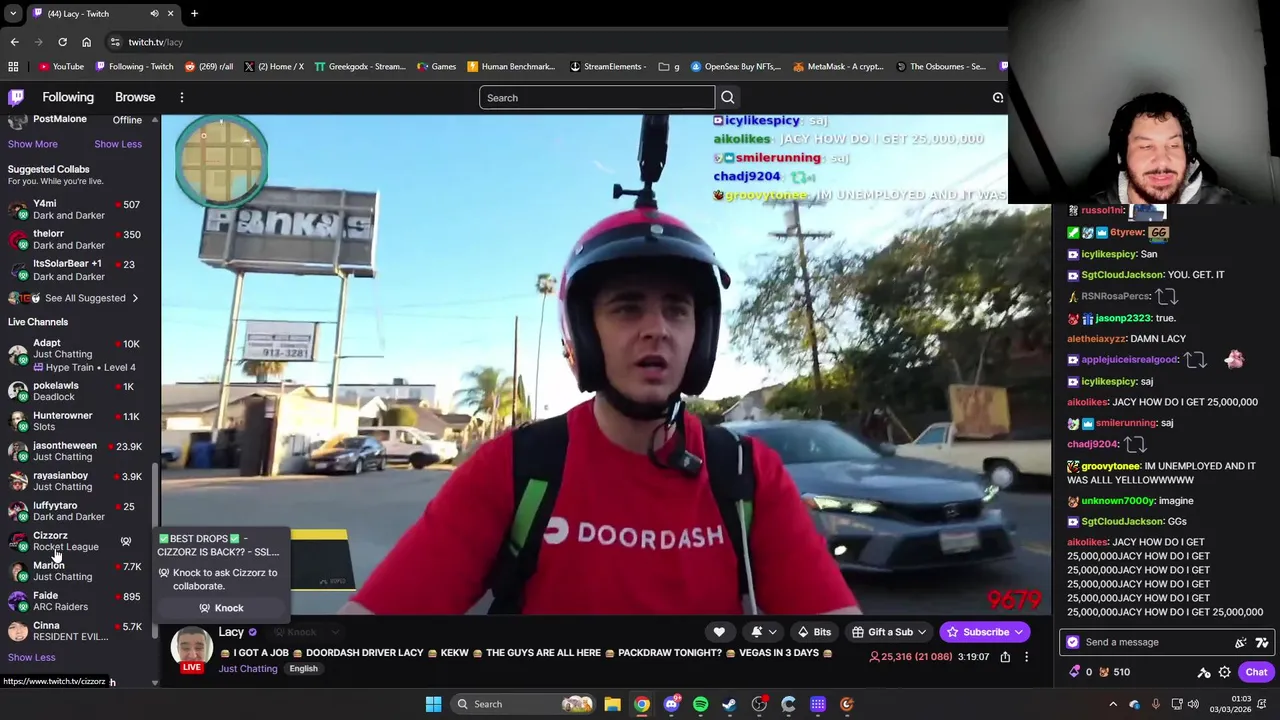1280x720 pixels.
Task: Open stream options three-dot menu
Action: [x=1026, y=657]
